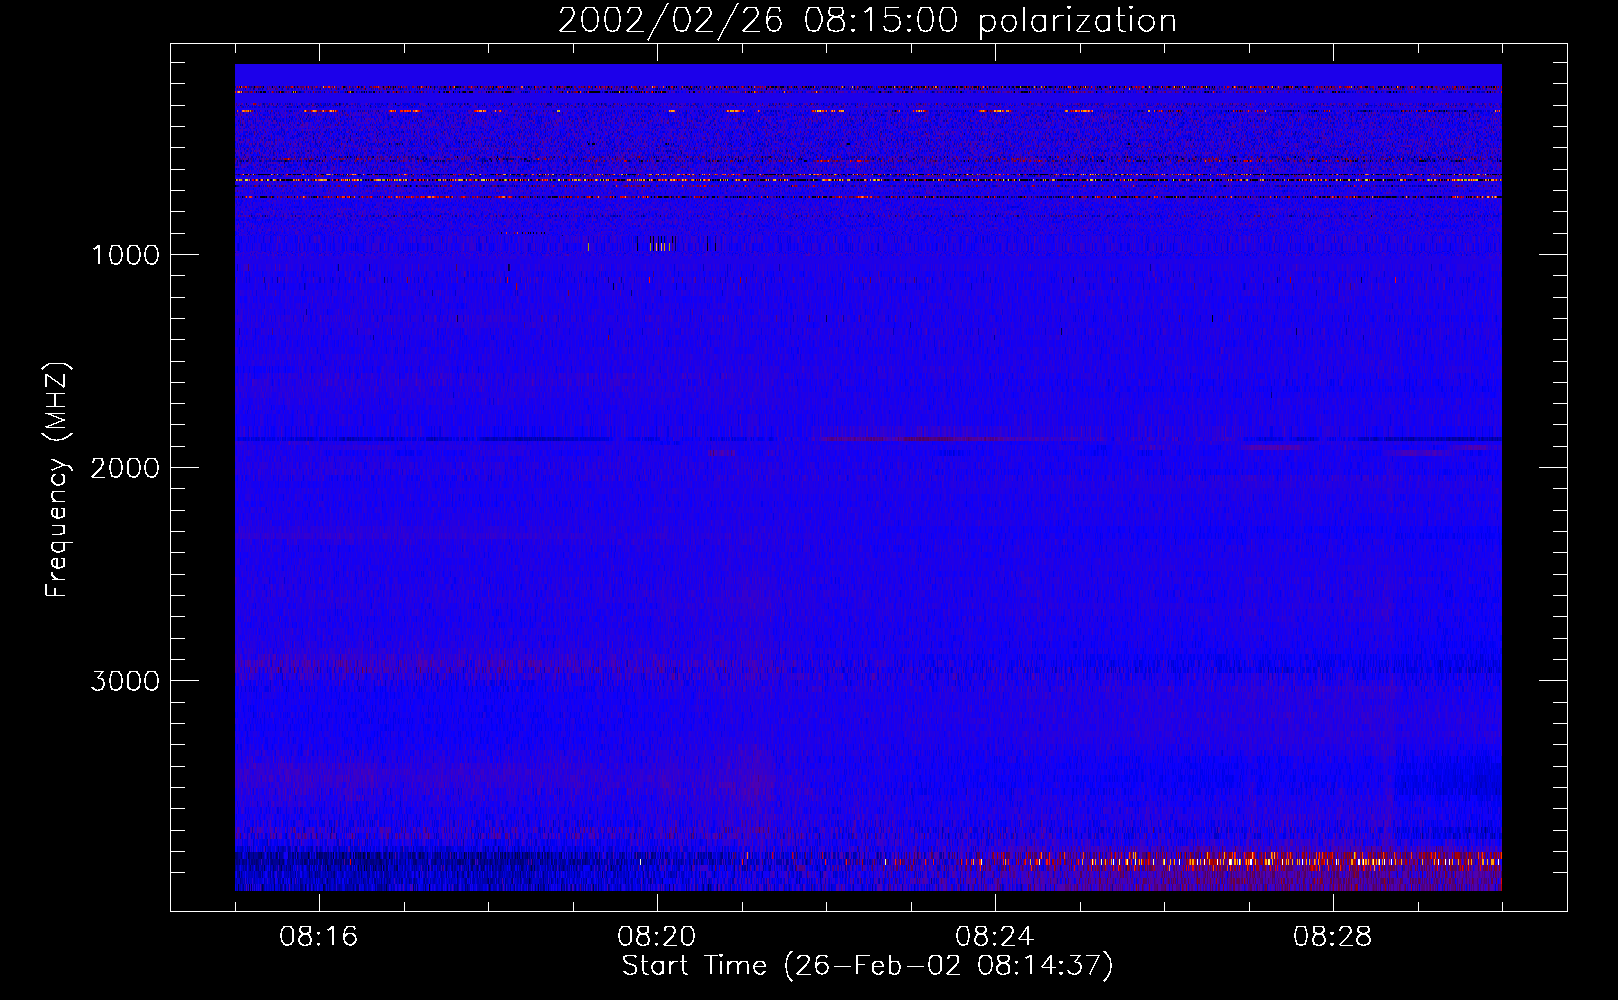The image size is (1618, 1000).
Task: Click the plot title '2002/02/26 08:15:00 polarization'
Action: (867, 21)
